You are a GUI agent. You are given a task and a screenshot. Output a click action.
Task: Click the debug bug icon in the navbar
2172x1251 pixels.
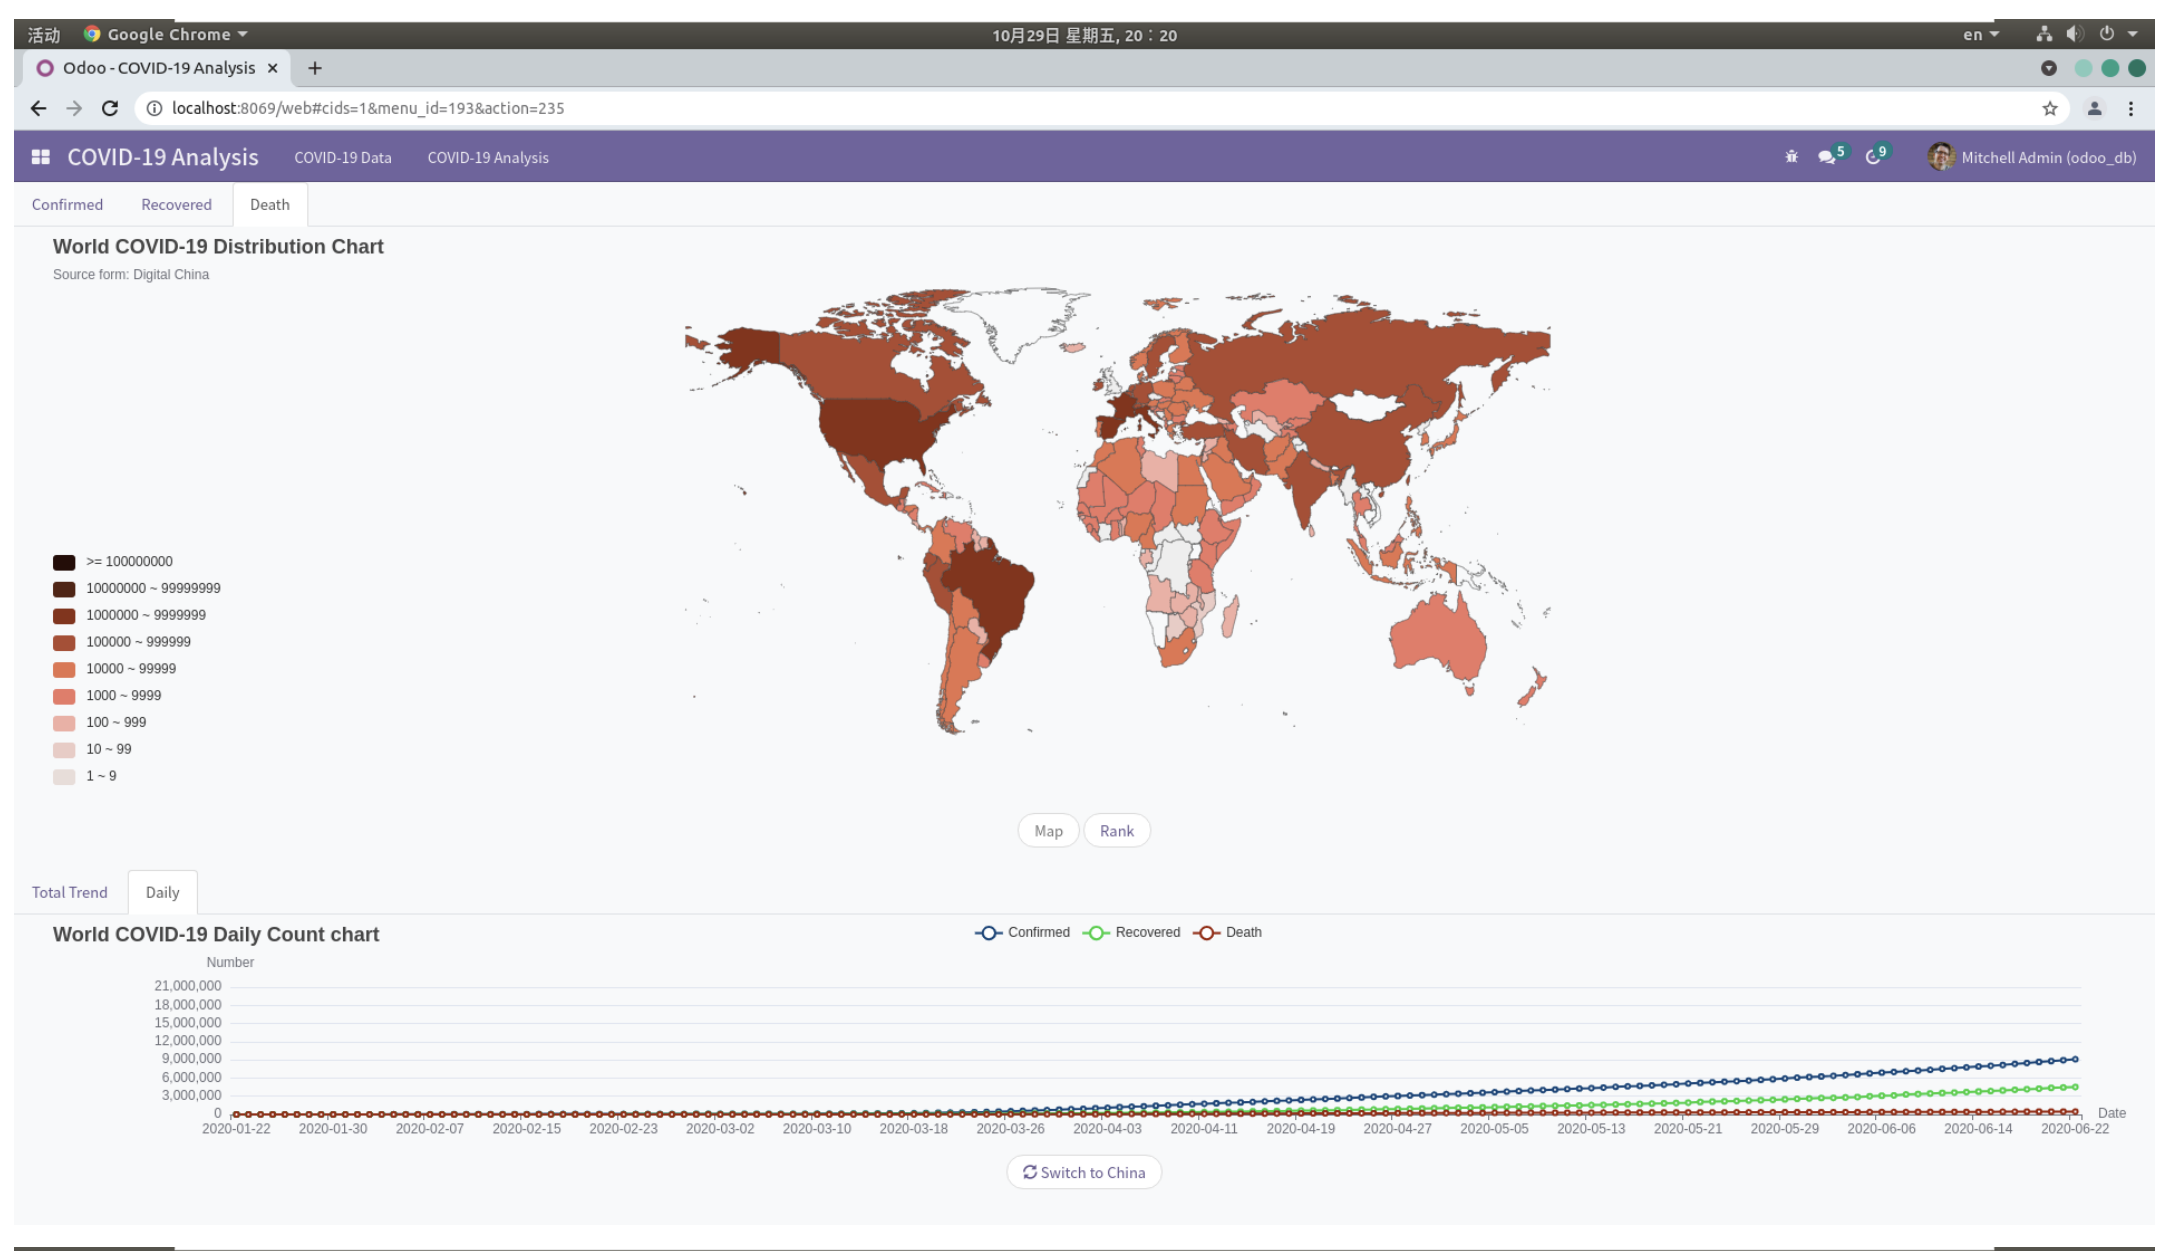pyautogui.click(x=1790, y=157)
